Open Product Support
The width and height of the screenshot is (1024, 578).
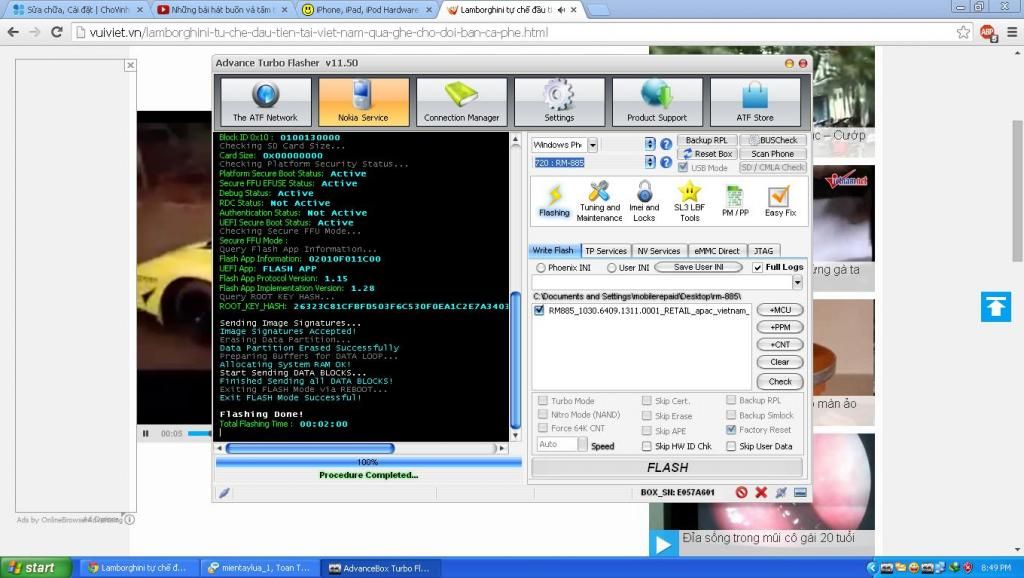(657, 101)
